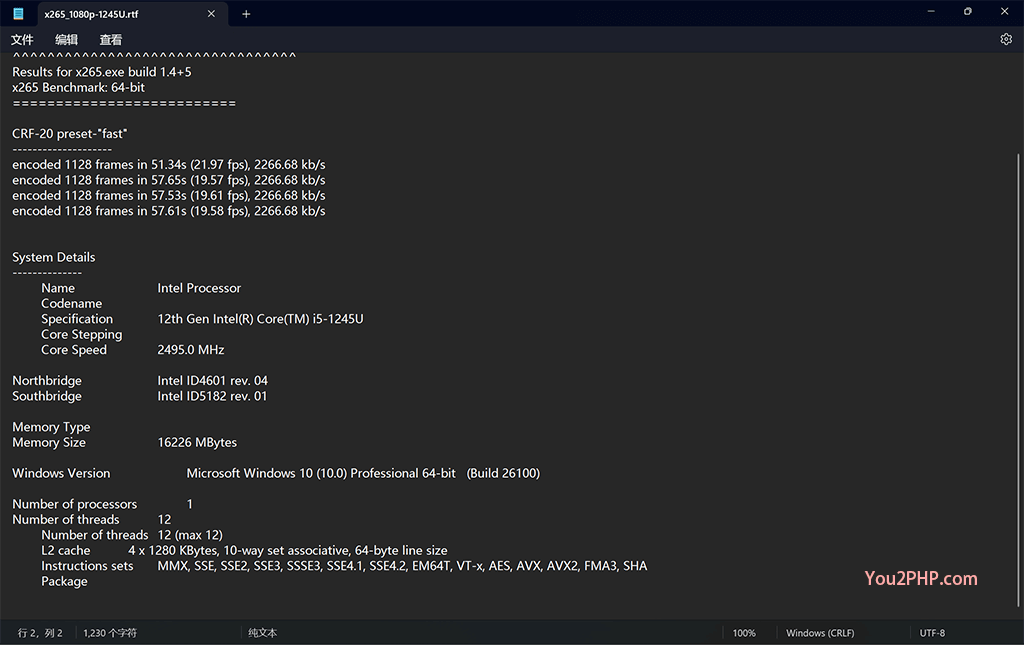Select the x265_1080p-1245U.rtf tab
The image size is (1024, 645).
(110, 14)
